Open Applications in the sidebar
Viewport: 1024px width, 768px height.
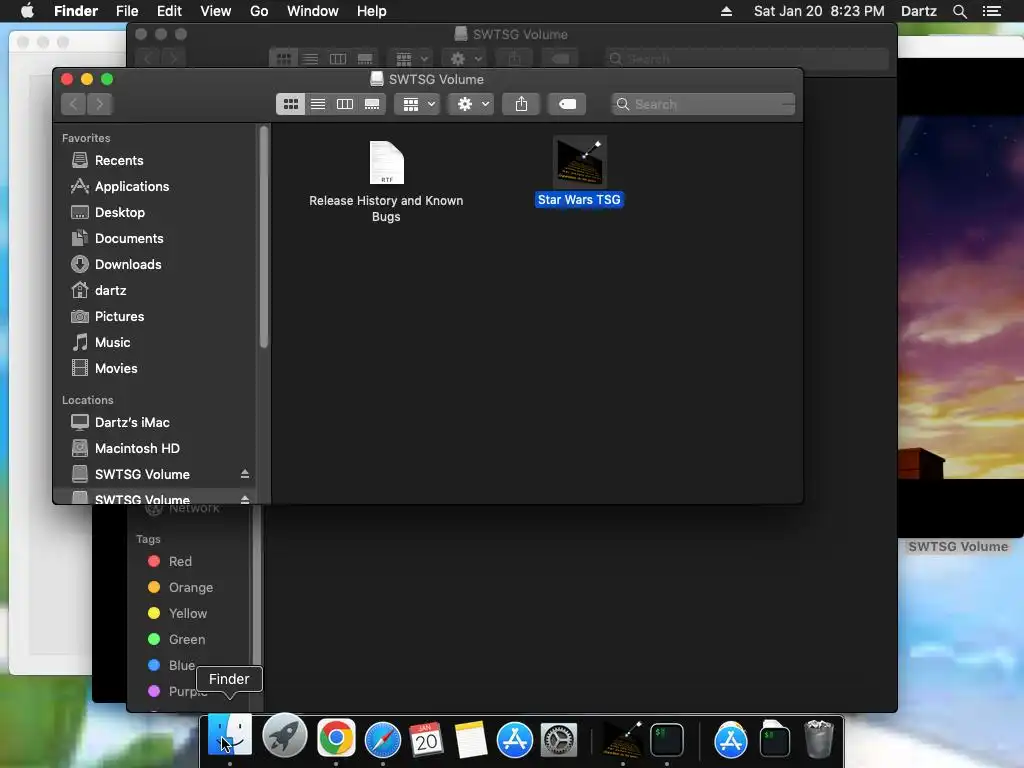(x=131, y=187)
